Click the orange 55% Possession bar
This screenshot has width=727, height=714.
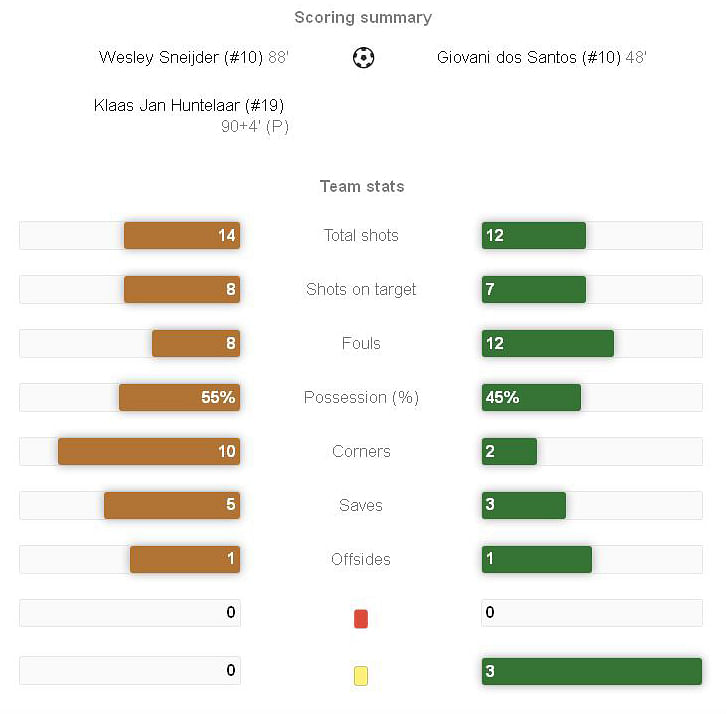point(179,398)
